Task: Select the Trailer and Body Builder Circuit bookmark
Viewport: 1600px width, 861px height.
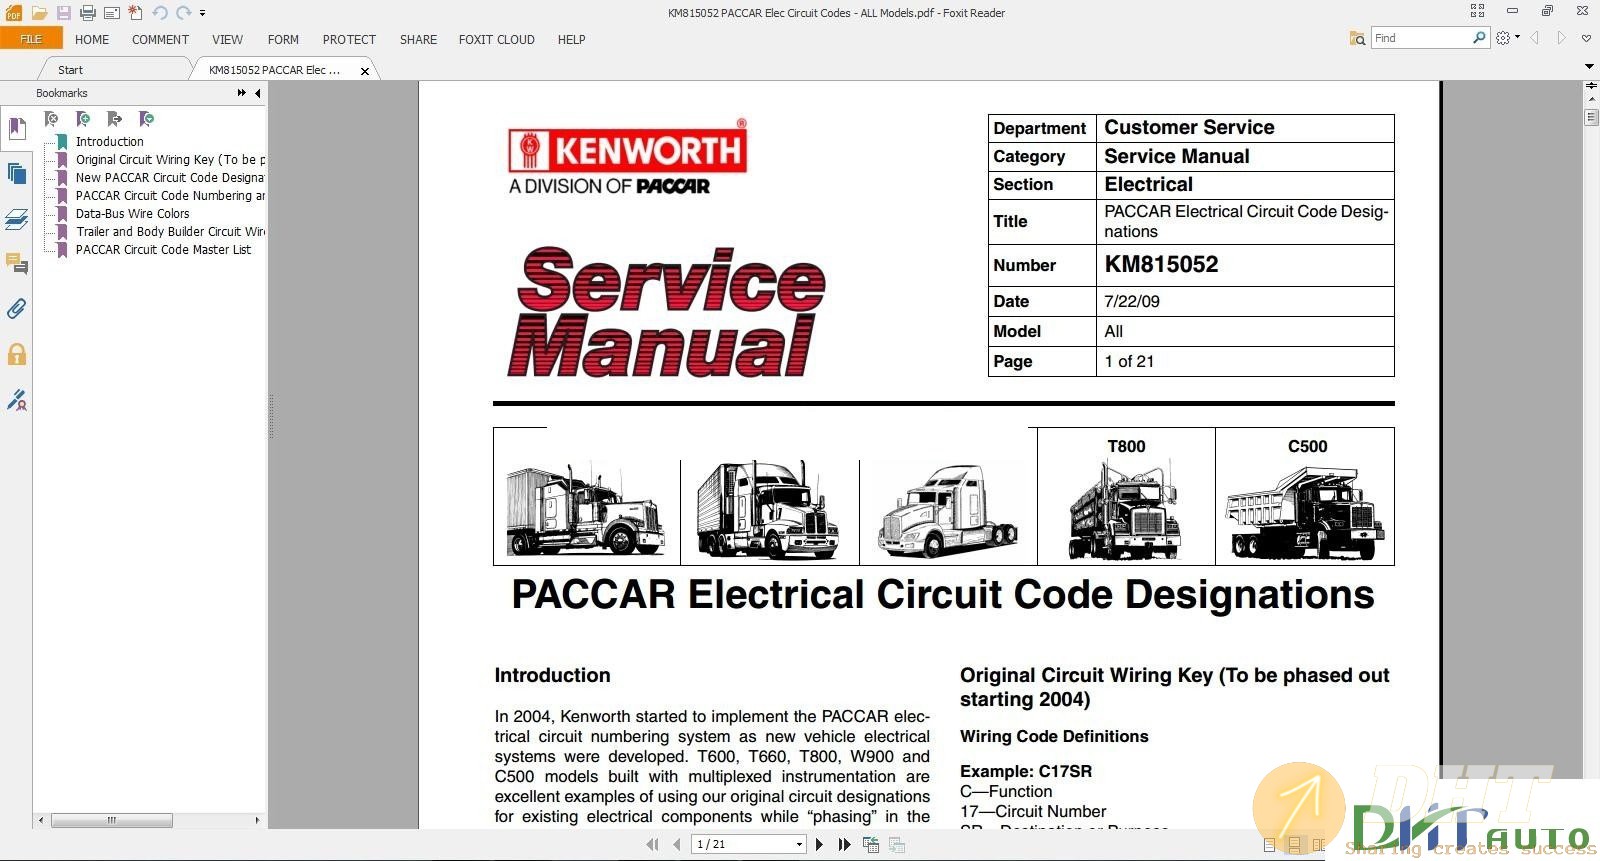Action: 170,232
